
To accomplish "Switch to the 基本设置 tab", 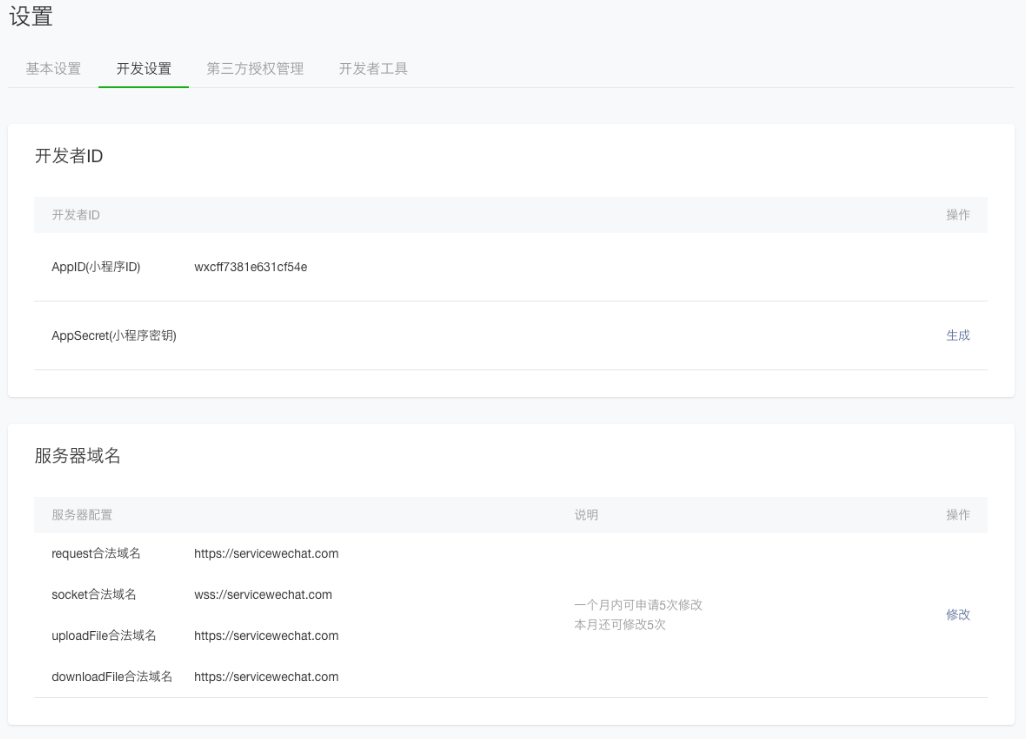I will [x=53, y=69].
